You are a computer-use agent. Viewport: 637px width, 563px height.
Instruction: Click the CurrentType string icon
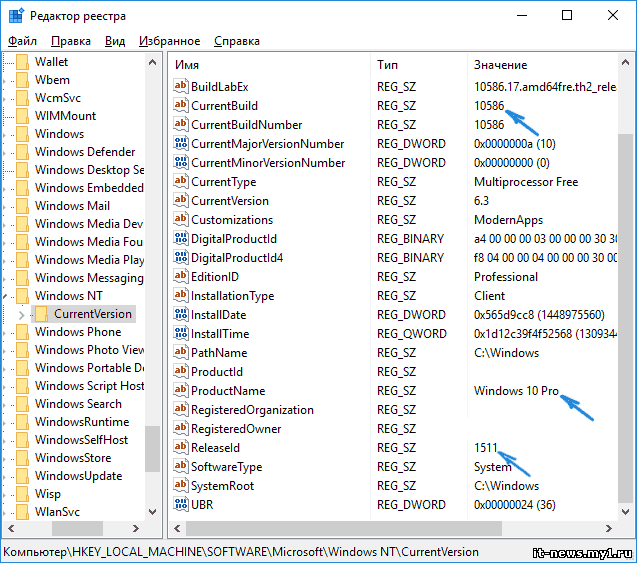point(180,181)
